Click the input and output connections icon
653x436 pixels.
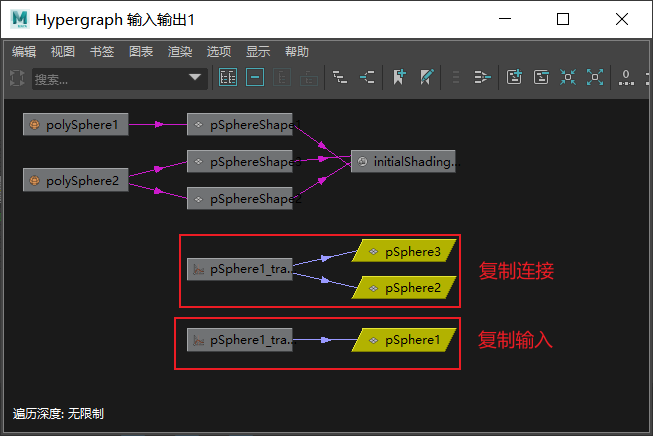[367, 77]
